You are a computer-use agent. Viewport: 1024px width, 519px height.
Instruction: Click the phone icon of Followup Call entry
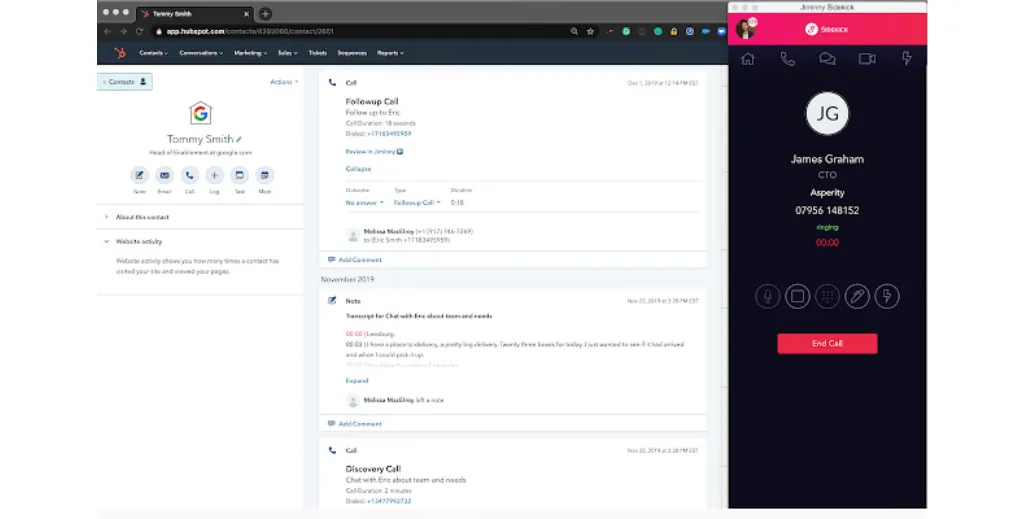(x=332, y=82)
